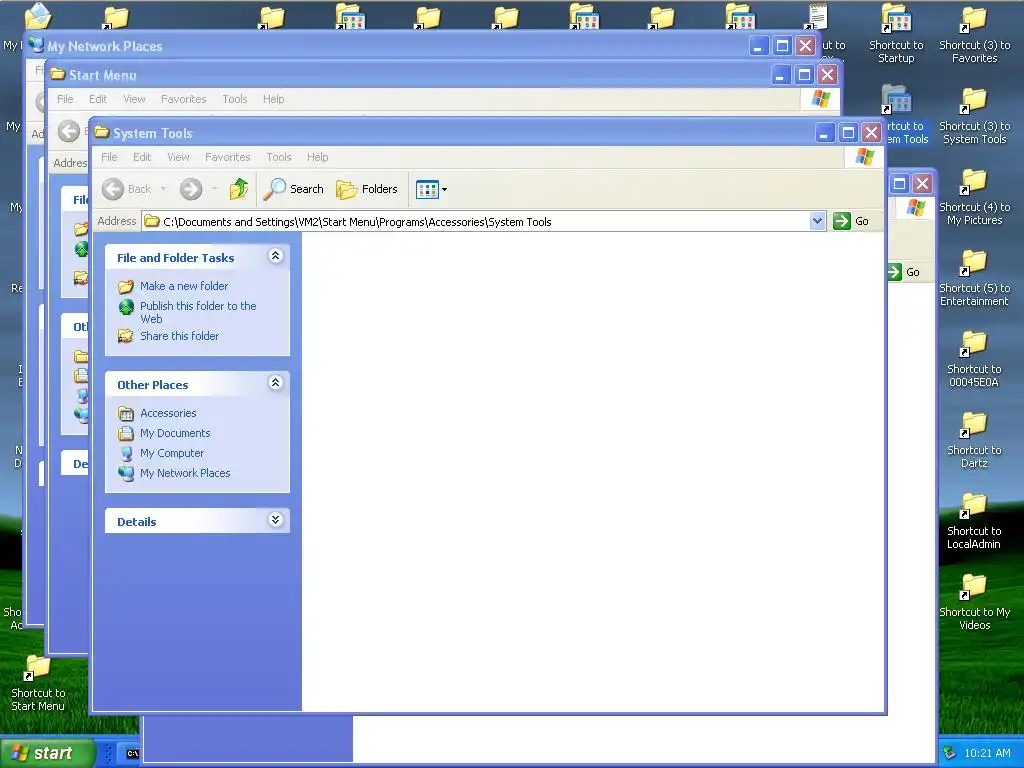Open the Favorites menu in Start Menu window
Image resolution: width=1024 pixels, height=768 pixels.
pos(184,99)
